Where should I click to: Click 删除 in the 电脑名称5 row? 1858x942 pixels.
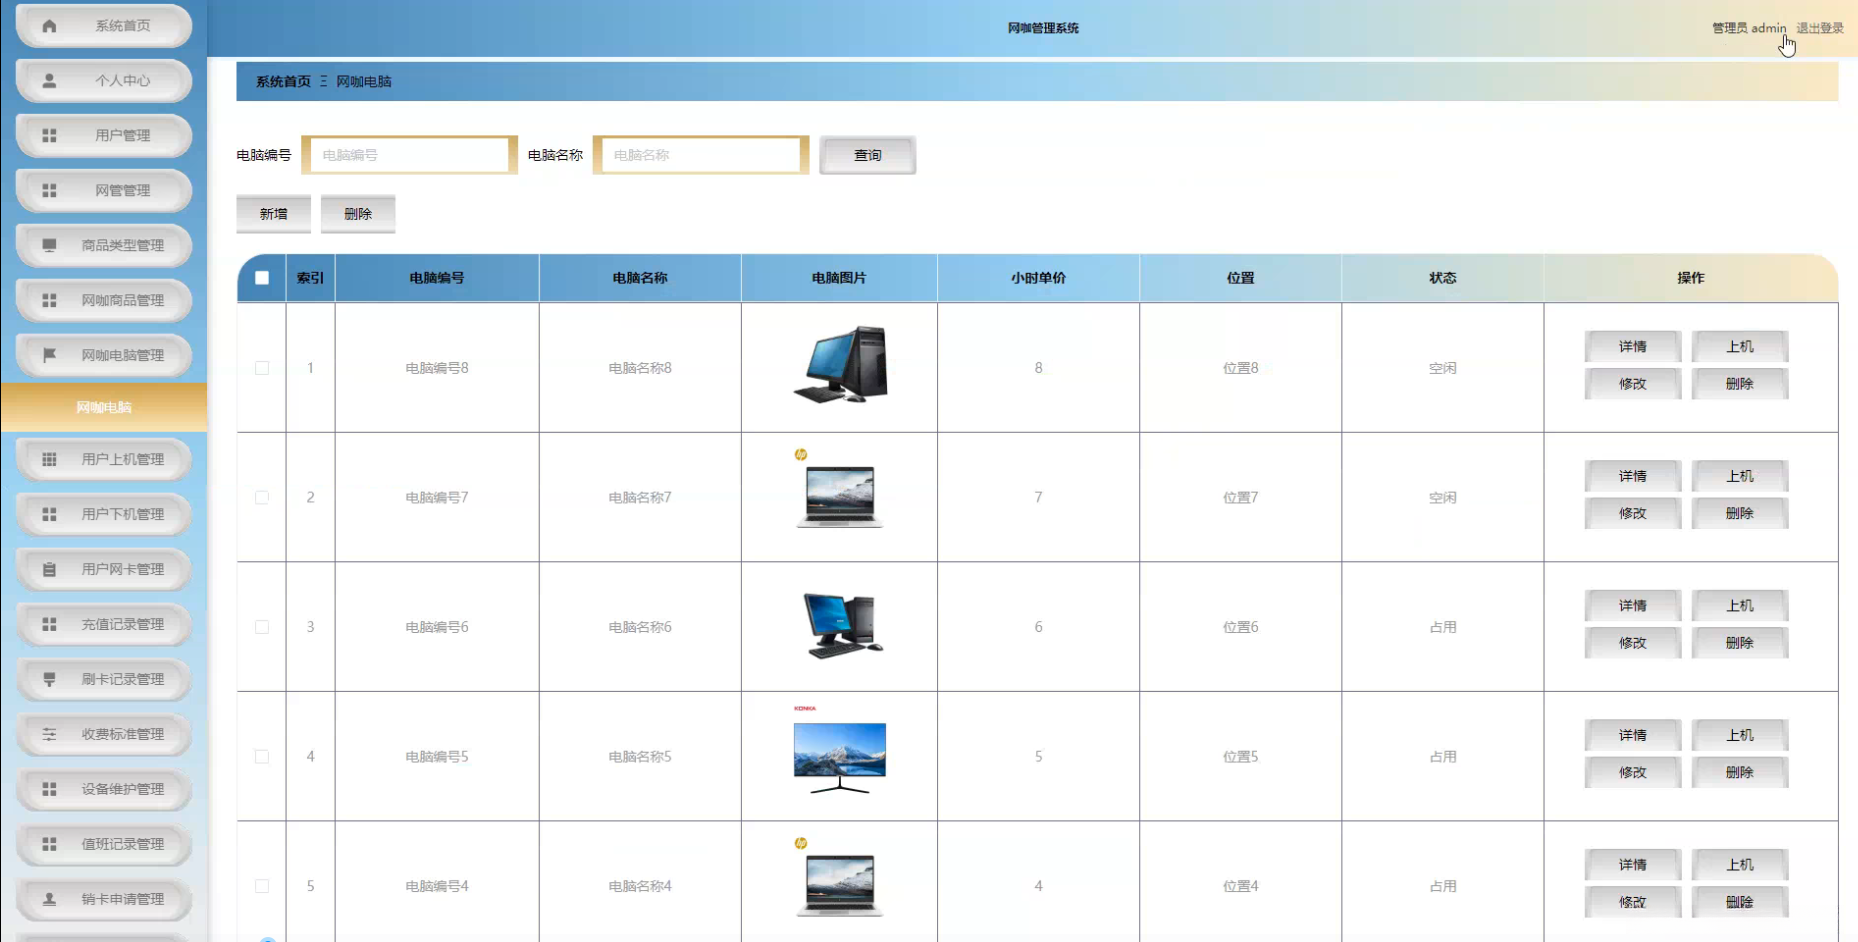(1740, 772)
